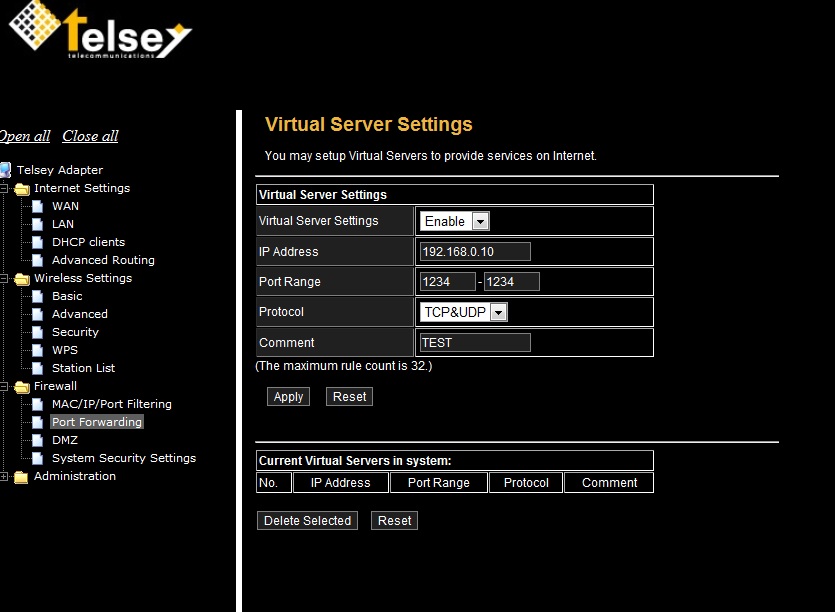
Task: Click the Internet Settings folder icon
Action: tap(21, 188)
